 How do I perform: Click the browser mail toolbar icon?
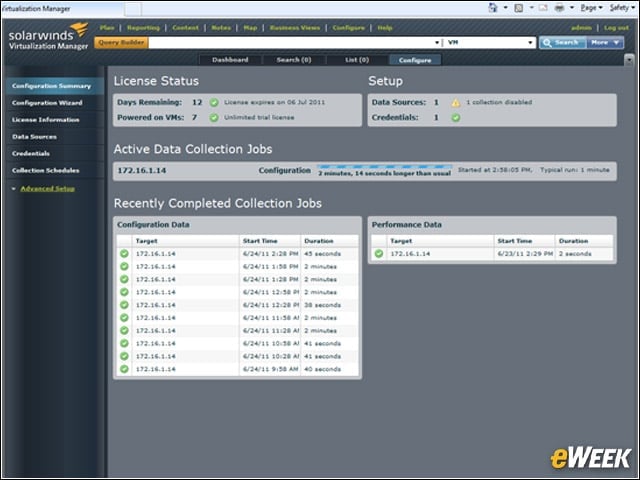click(x=543, y=7)
